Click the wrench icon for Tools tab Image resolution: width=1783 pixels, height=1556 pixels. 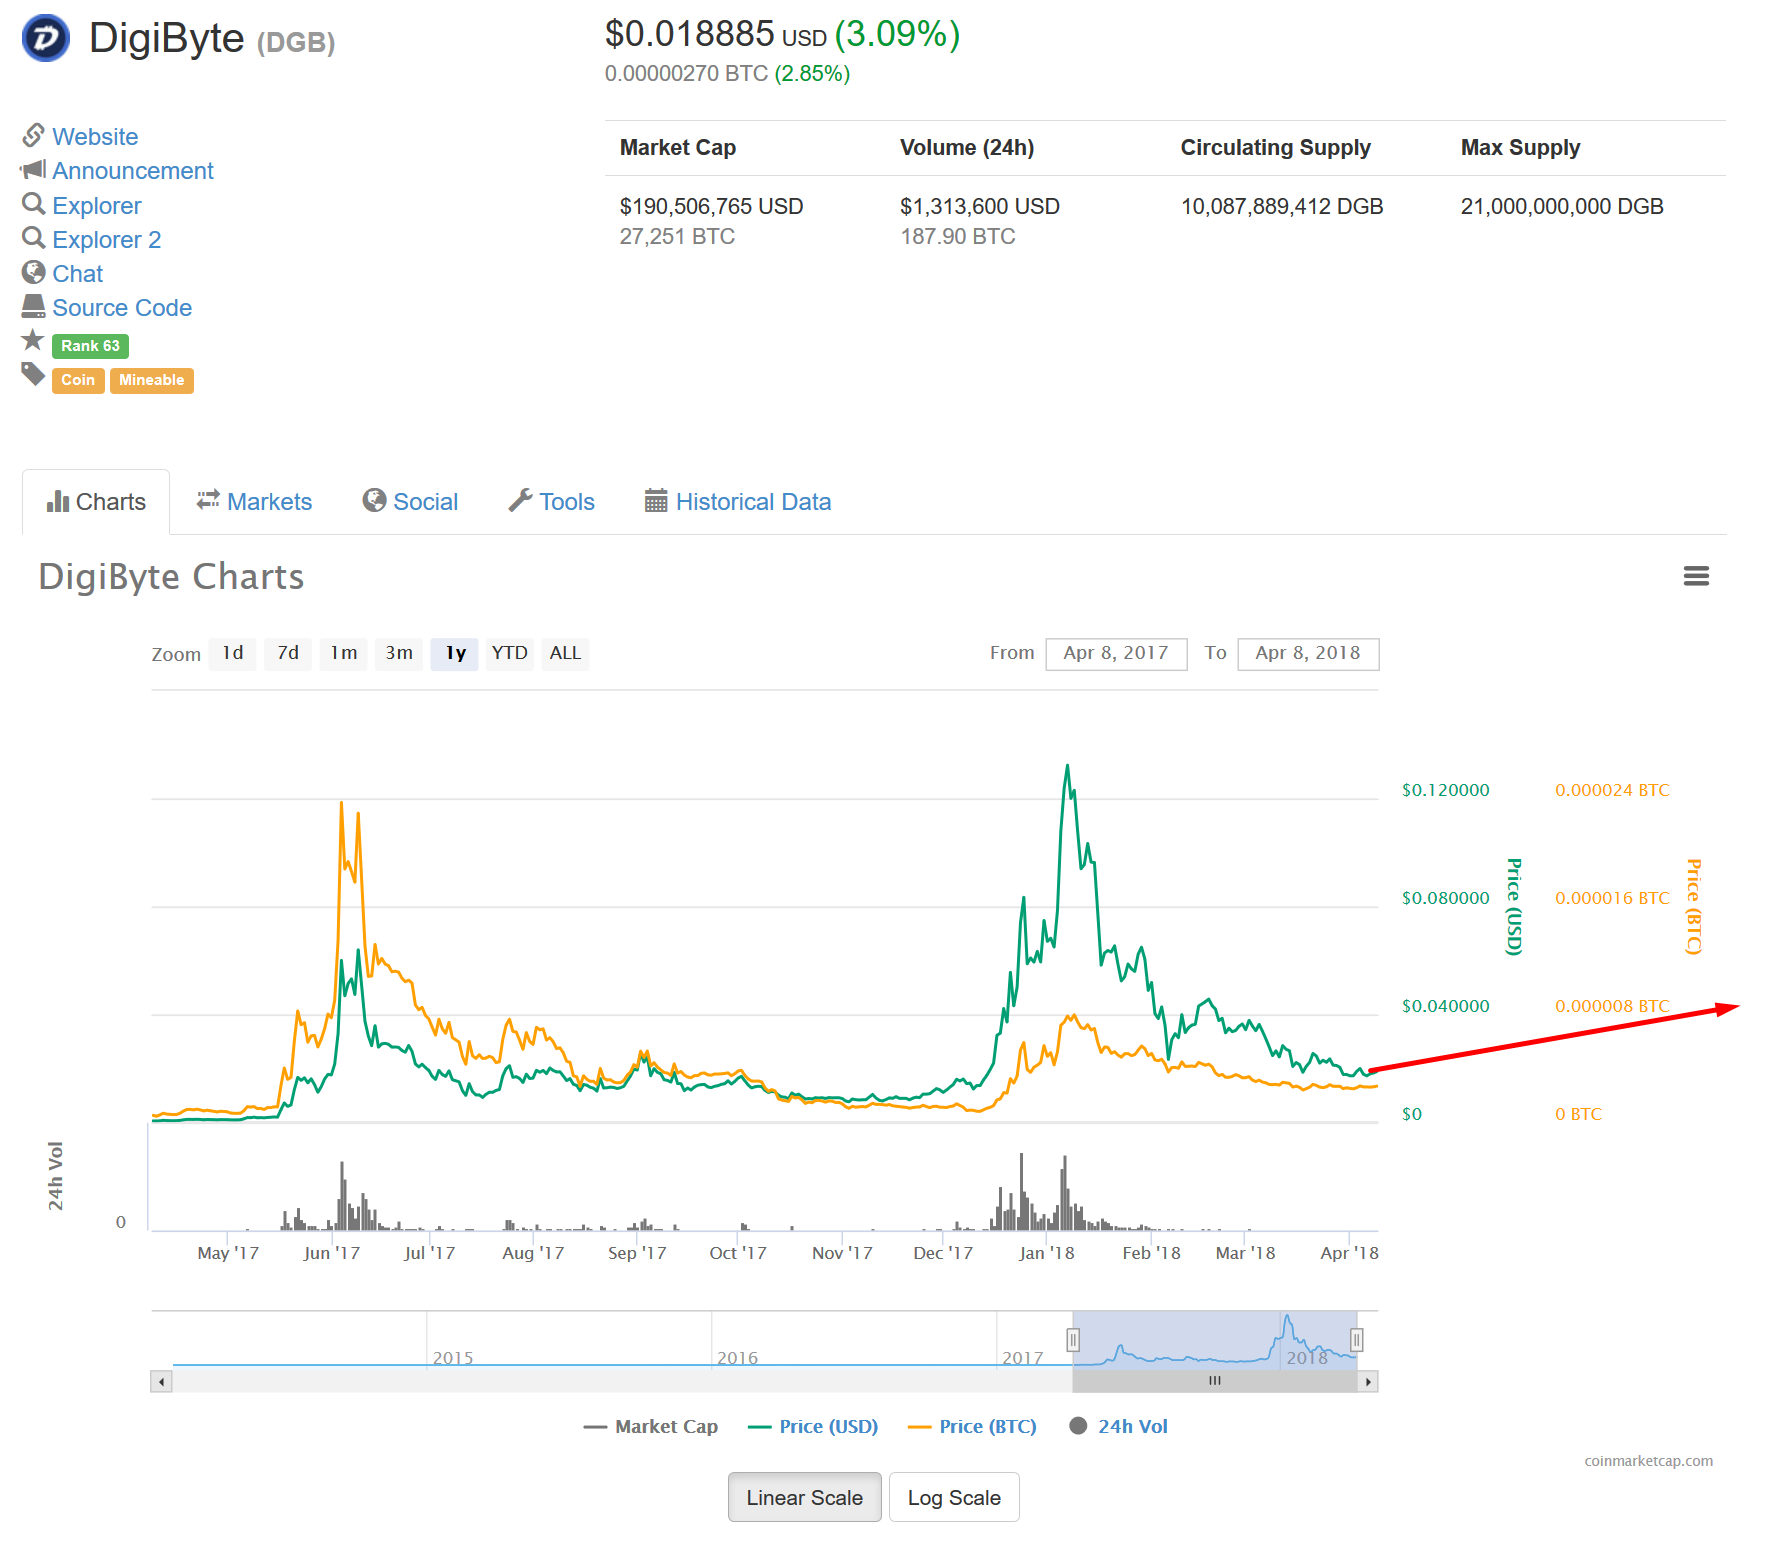tap(520, 500)
